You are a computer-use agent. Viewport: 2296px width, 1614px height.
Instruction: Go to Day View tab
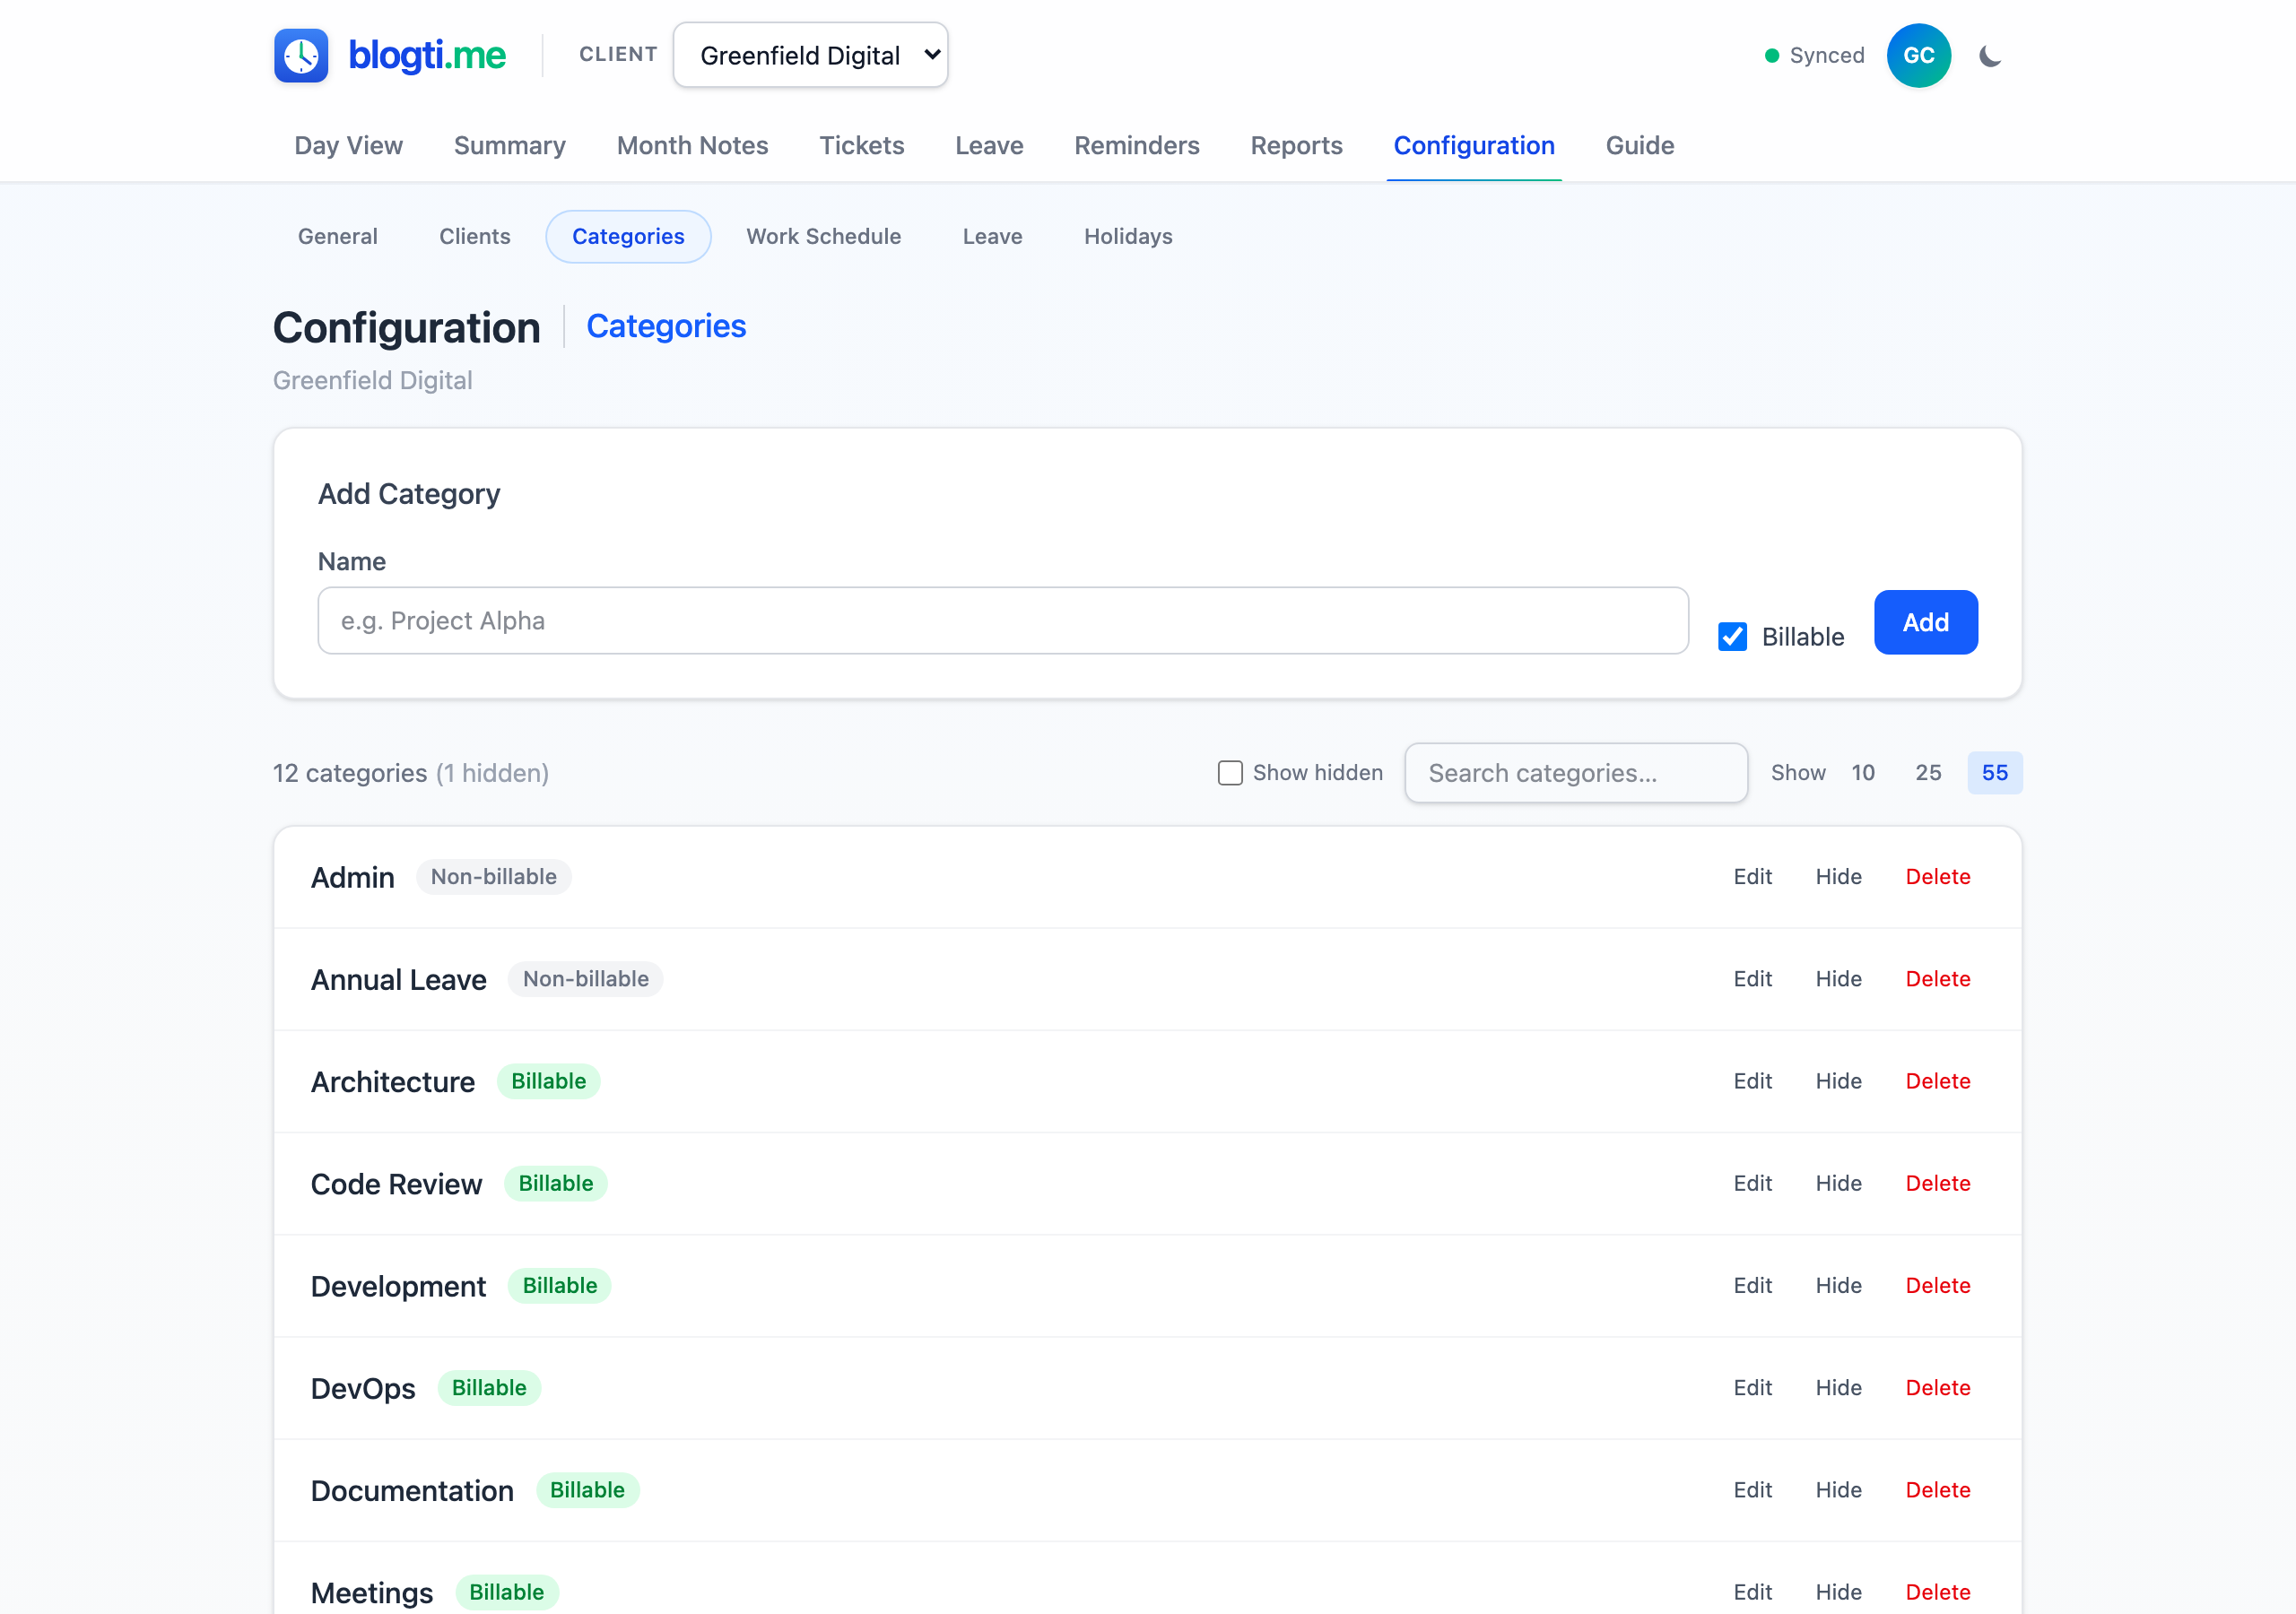(x=348, y=145)
